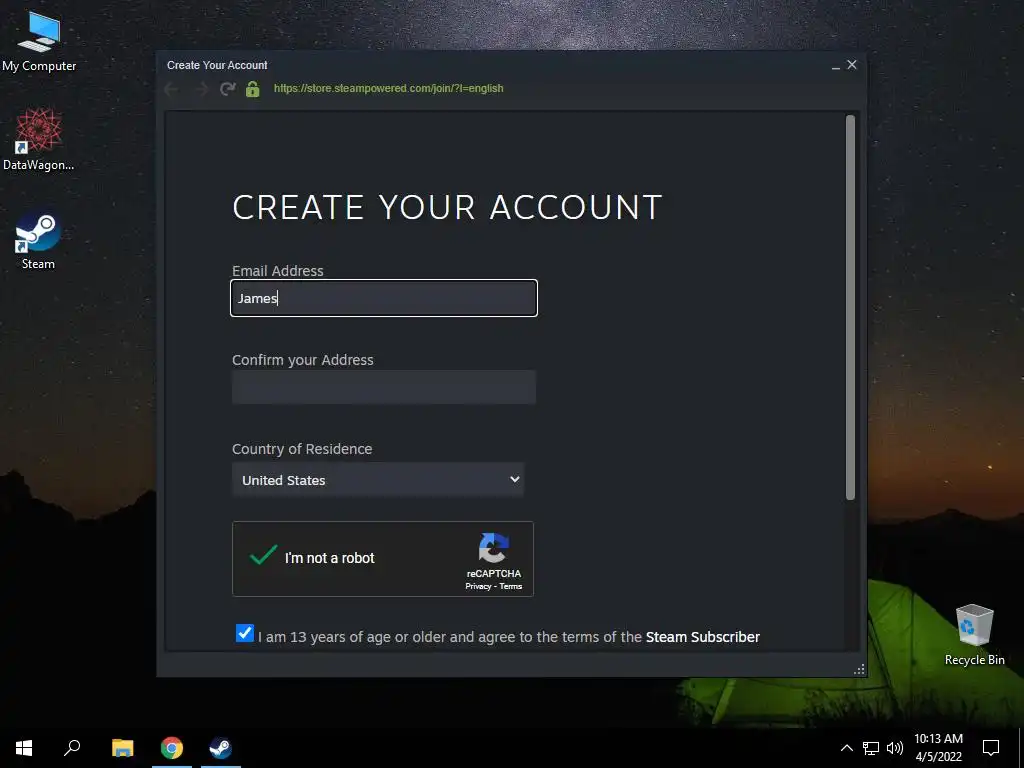
Task: Show hidden system tray icons
Action: [x=846, y=748]
